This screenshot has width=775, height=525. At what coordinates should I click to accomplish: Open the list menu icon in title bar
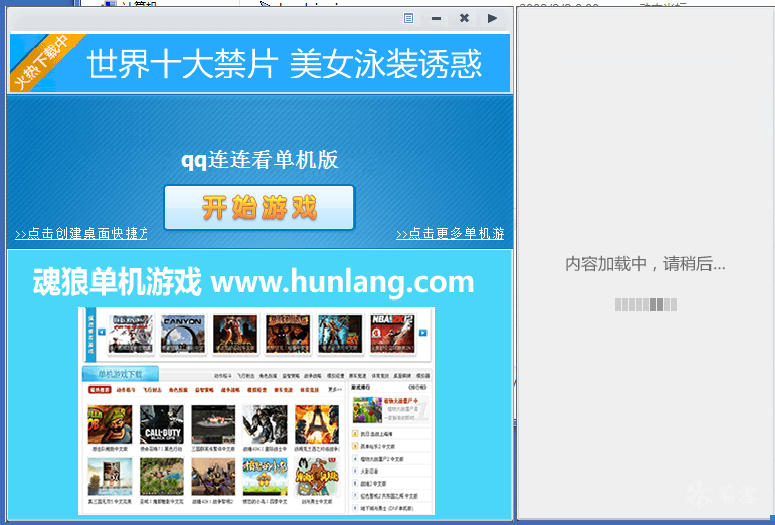tap(408, 18)
